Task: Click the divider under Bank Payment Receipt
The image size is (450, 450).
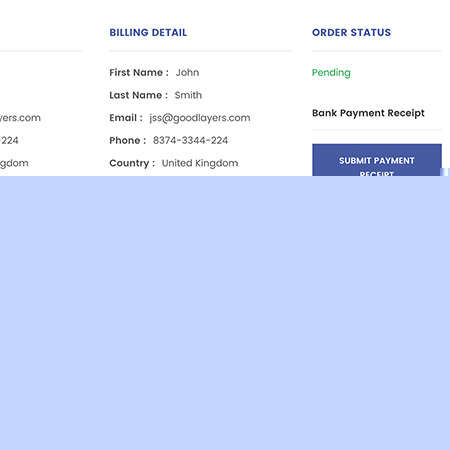Action: click(x=377, y=129)
